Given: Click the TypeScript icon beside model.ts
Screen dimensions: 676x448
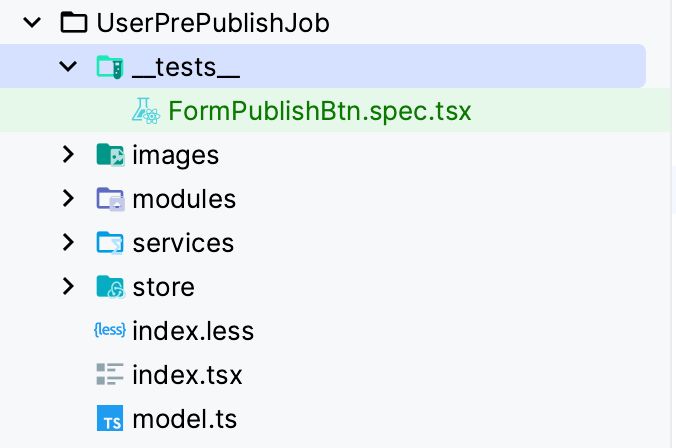Looking at the screenshot, I should click(x=109, y=419).
